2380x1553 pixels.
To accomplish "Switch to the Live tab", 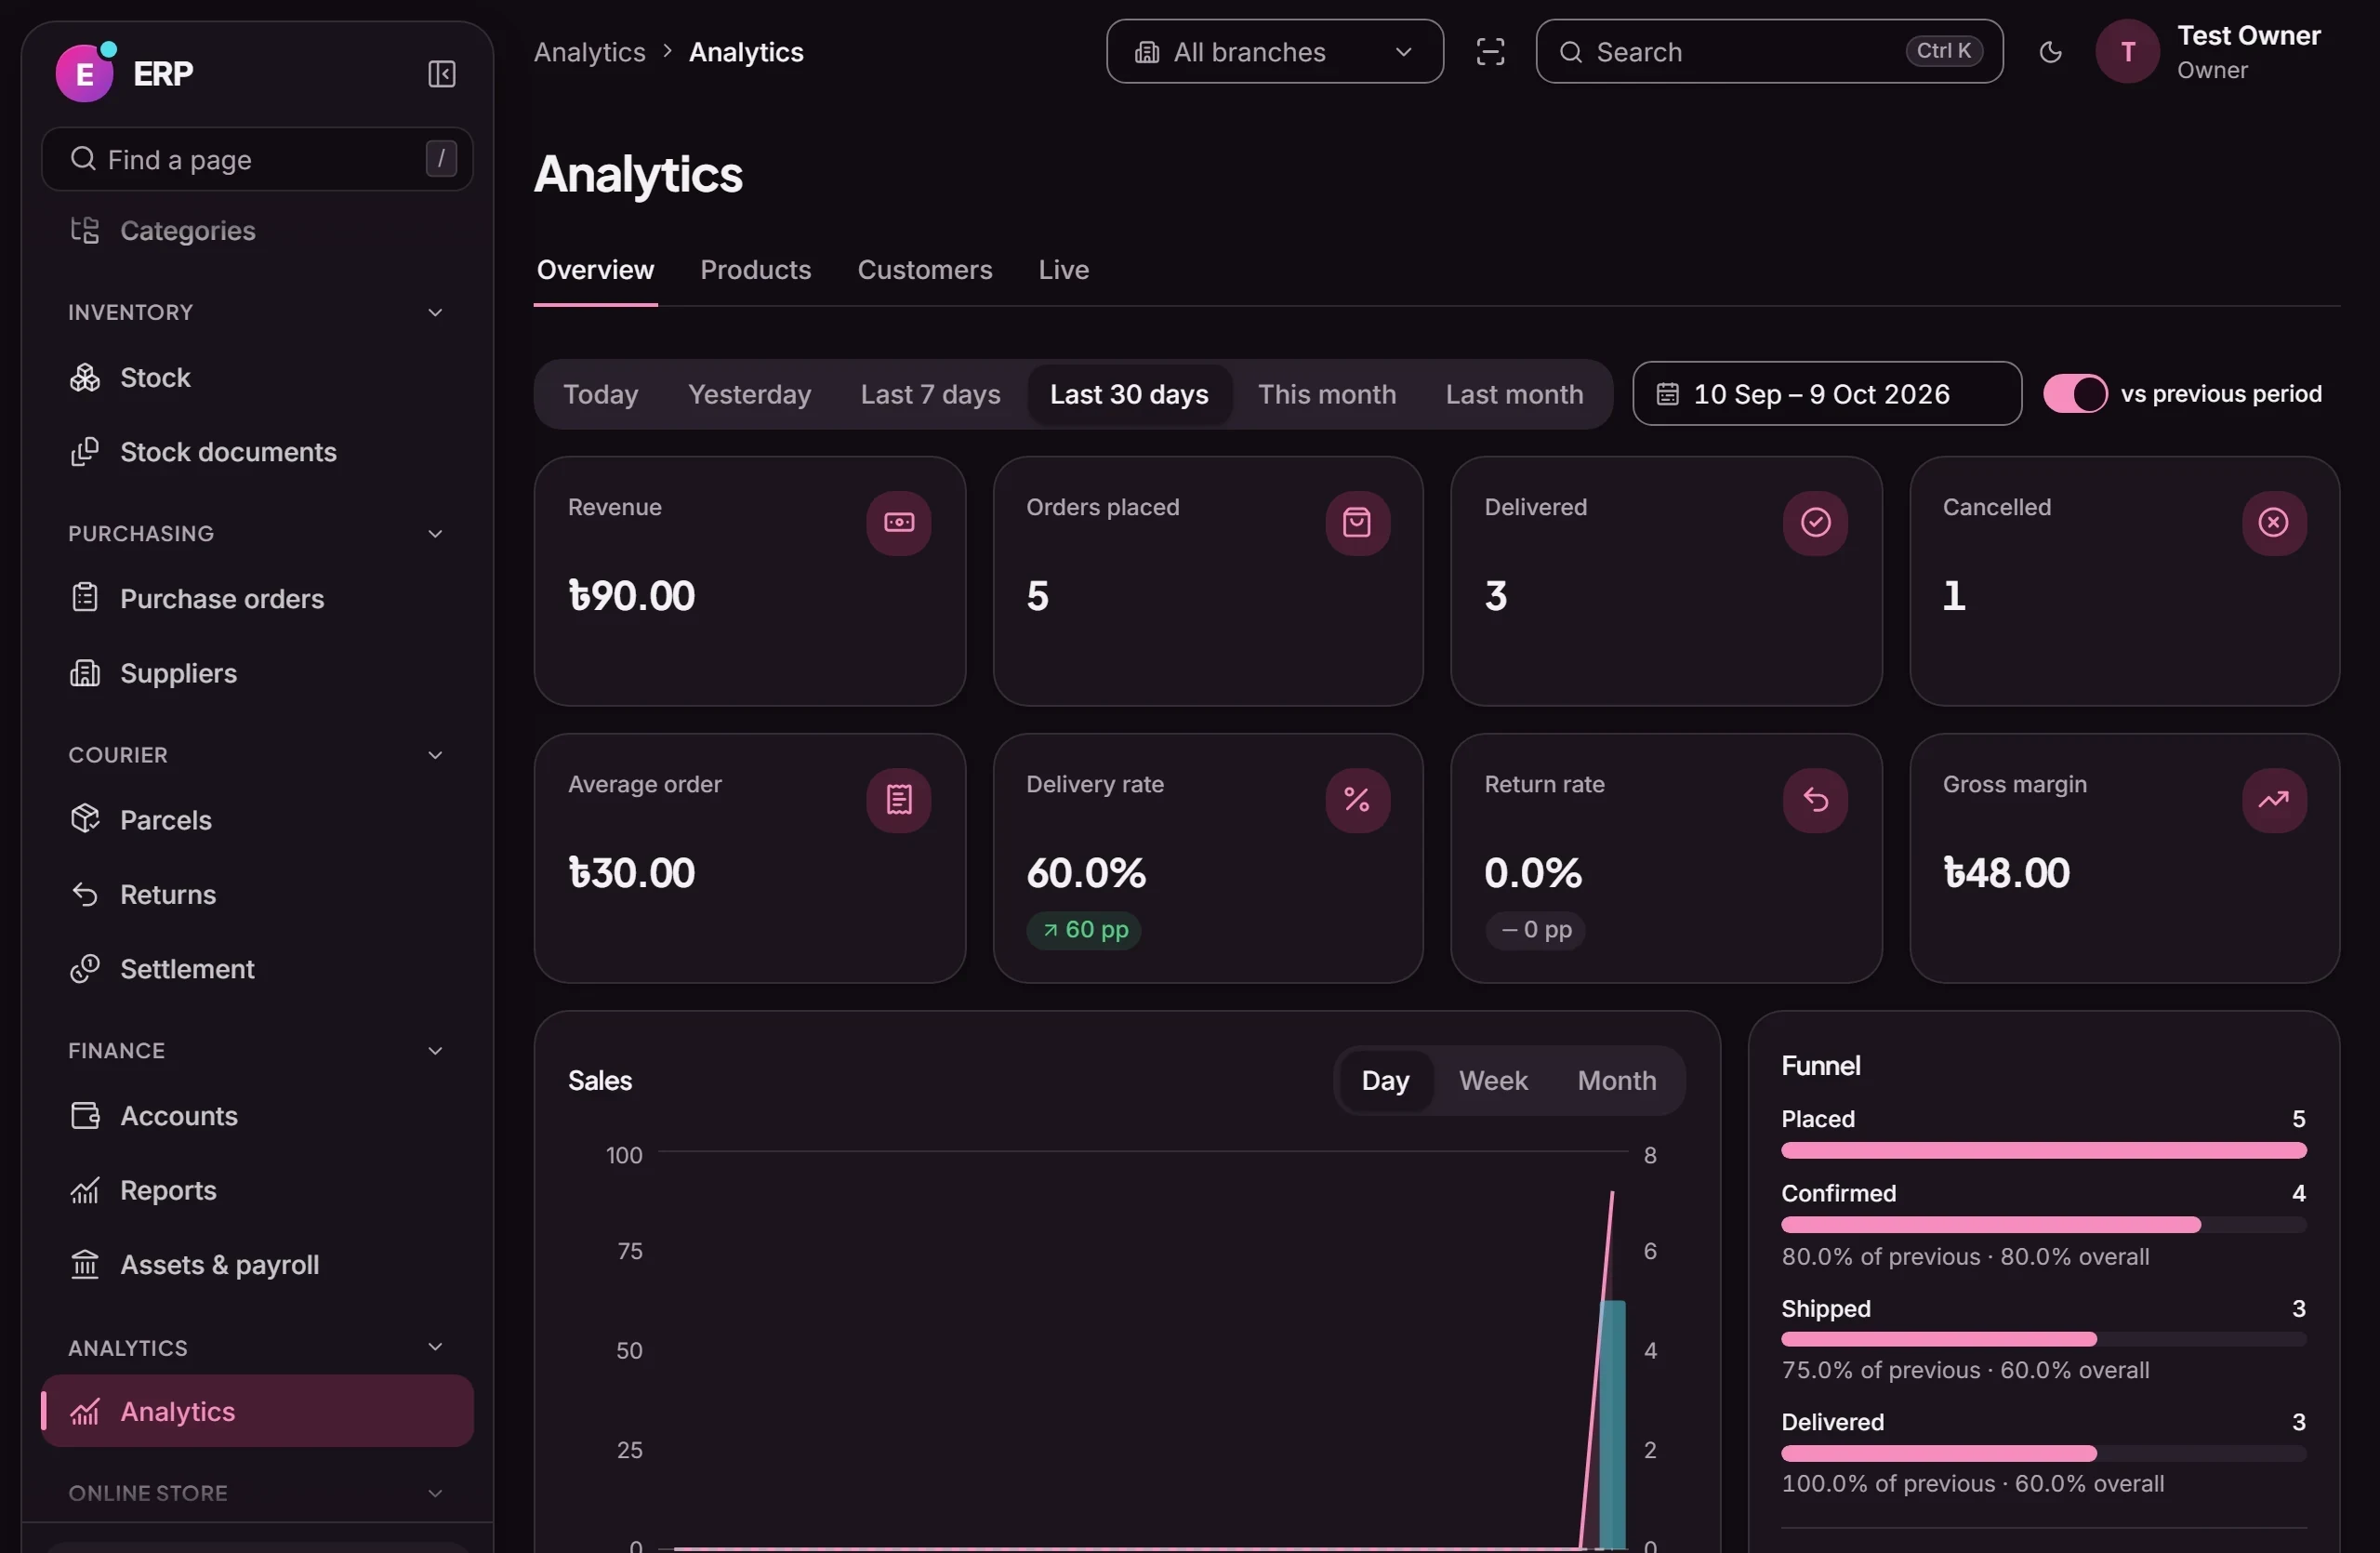I will tap(1063, 270).
